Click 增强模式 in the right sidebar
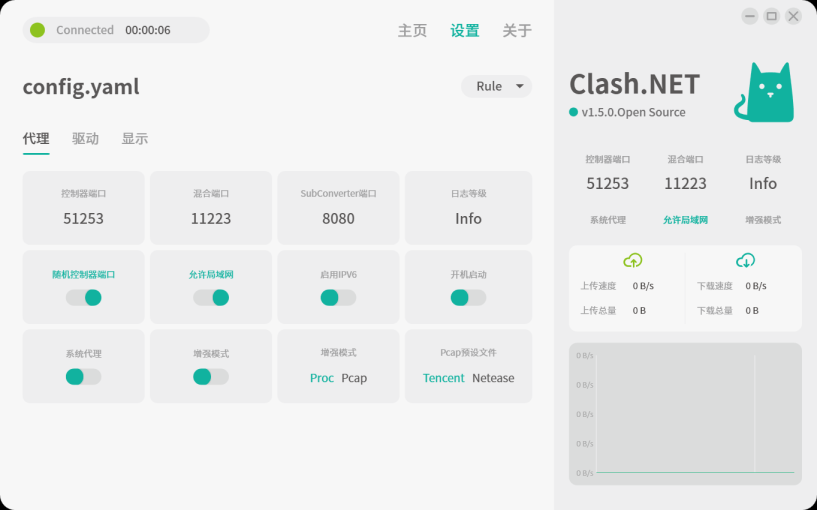Viewport: 817px width, 510px height. (763, 220)
